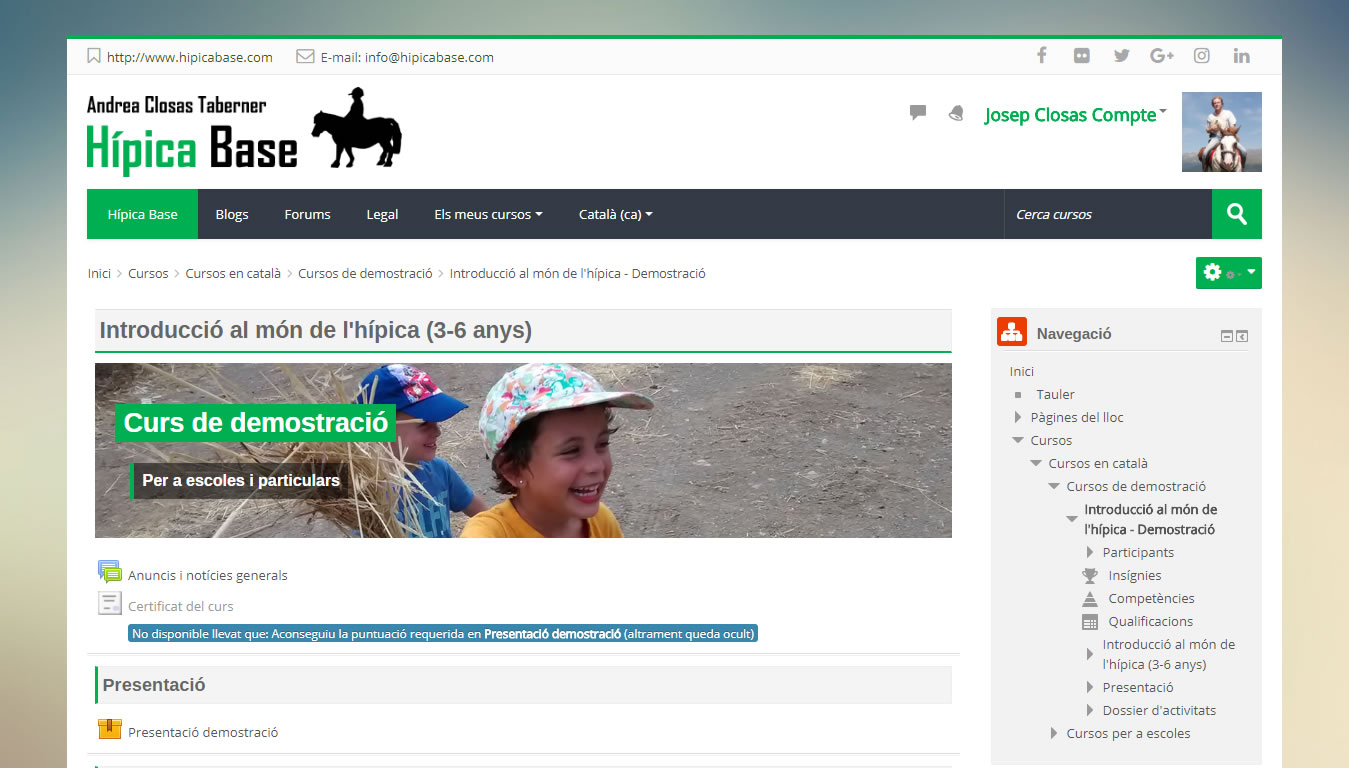Click the Twitter icon in top bar

(1121, 56)
